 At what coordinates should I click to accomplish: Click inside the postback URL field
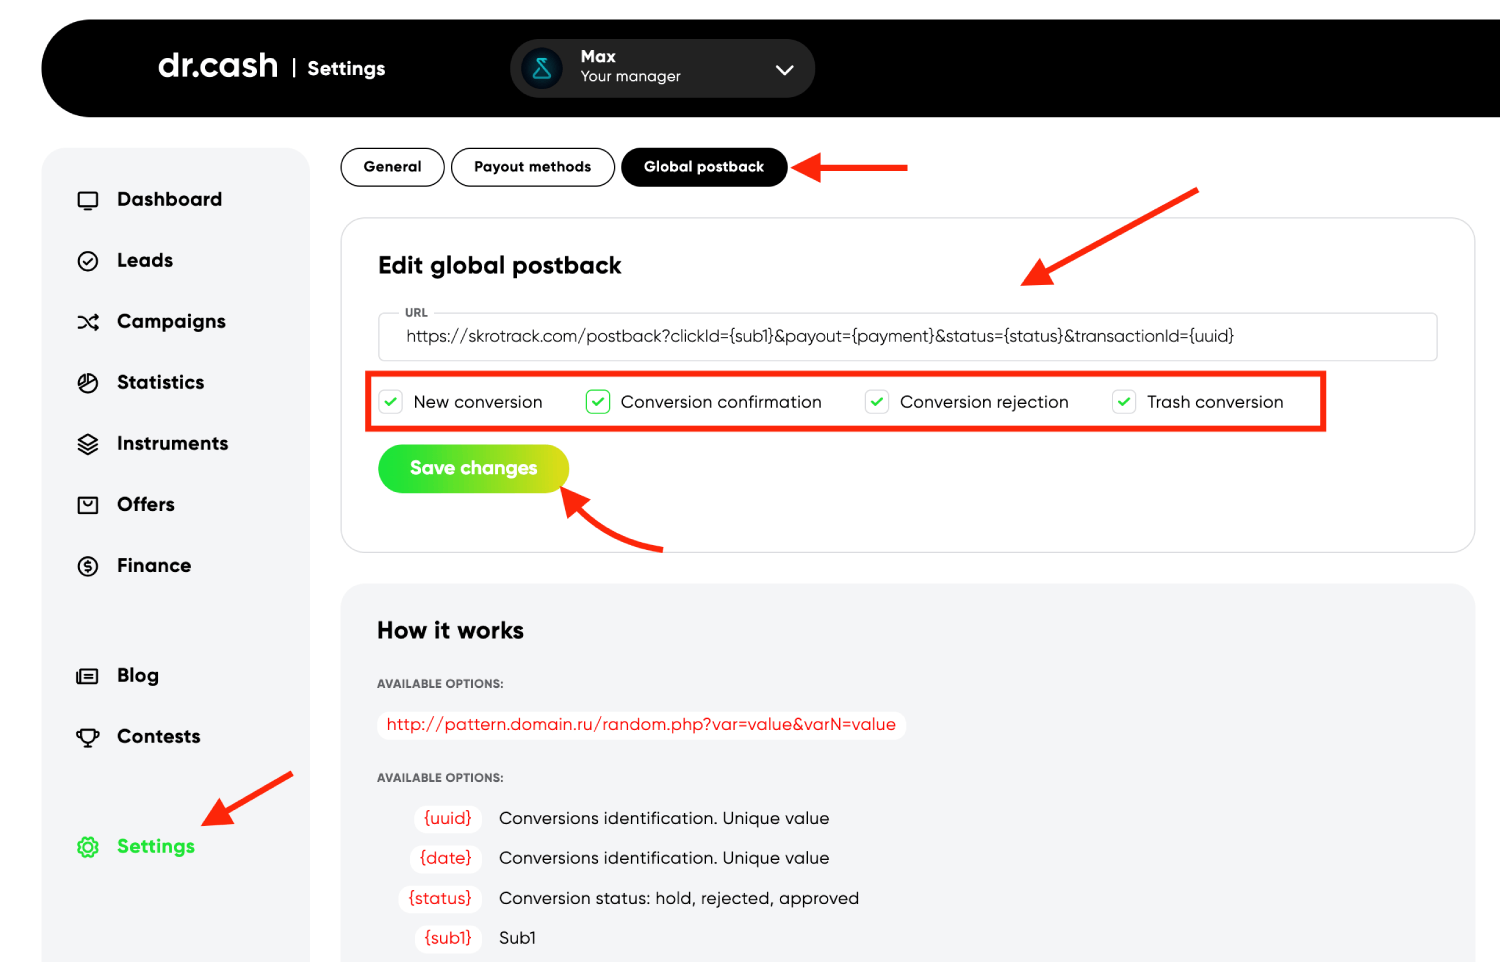coord(907,337)
